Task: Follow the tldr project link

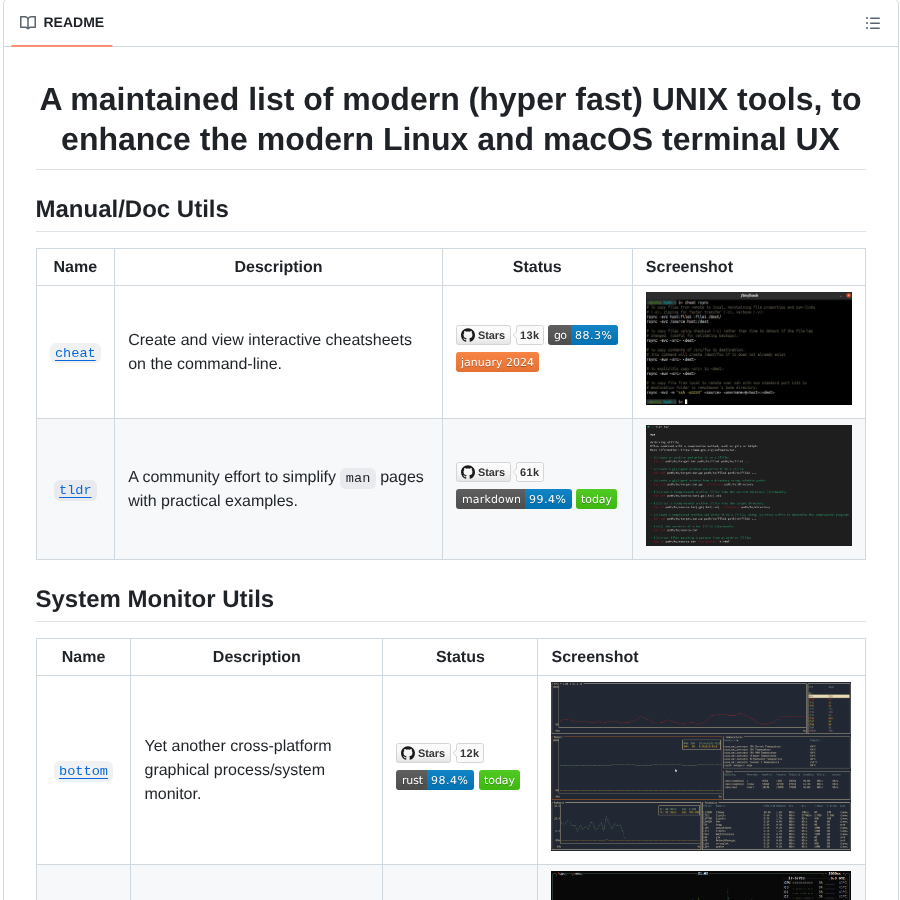Action: tap(74, 490)
